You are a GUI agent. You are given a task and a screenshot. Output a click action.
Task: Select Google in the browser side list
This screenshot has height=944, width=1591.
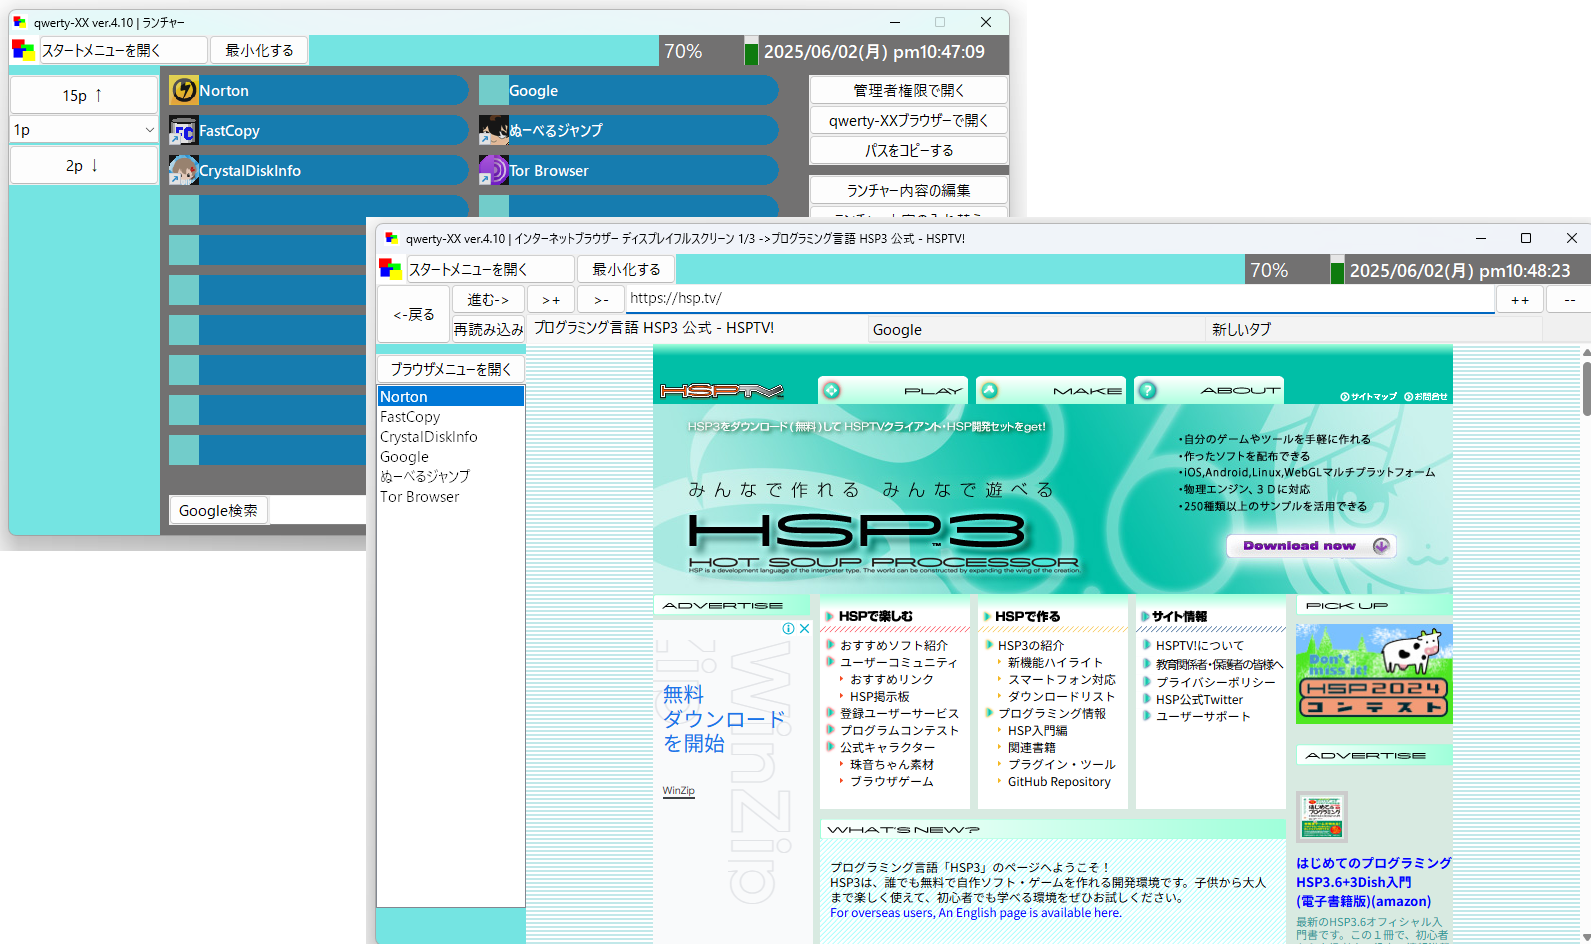click(x=451, y=456)
